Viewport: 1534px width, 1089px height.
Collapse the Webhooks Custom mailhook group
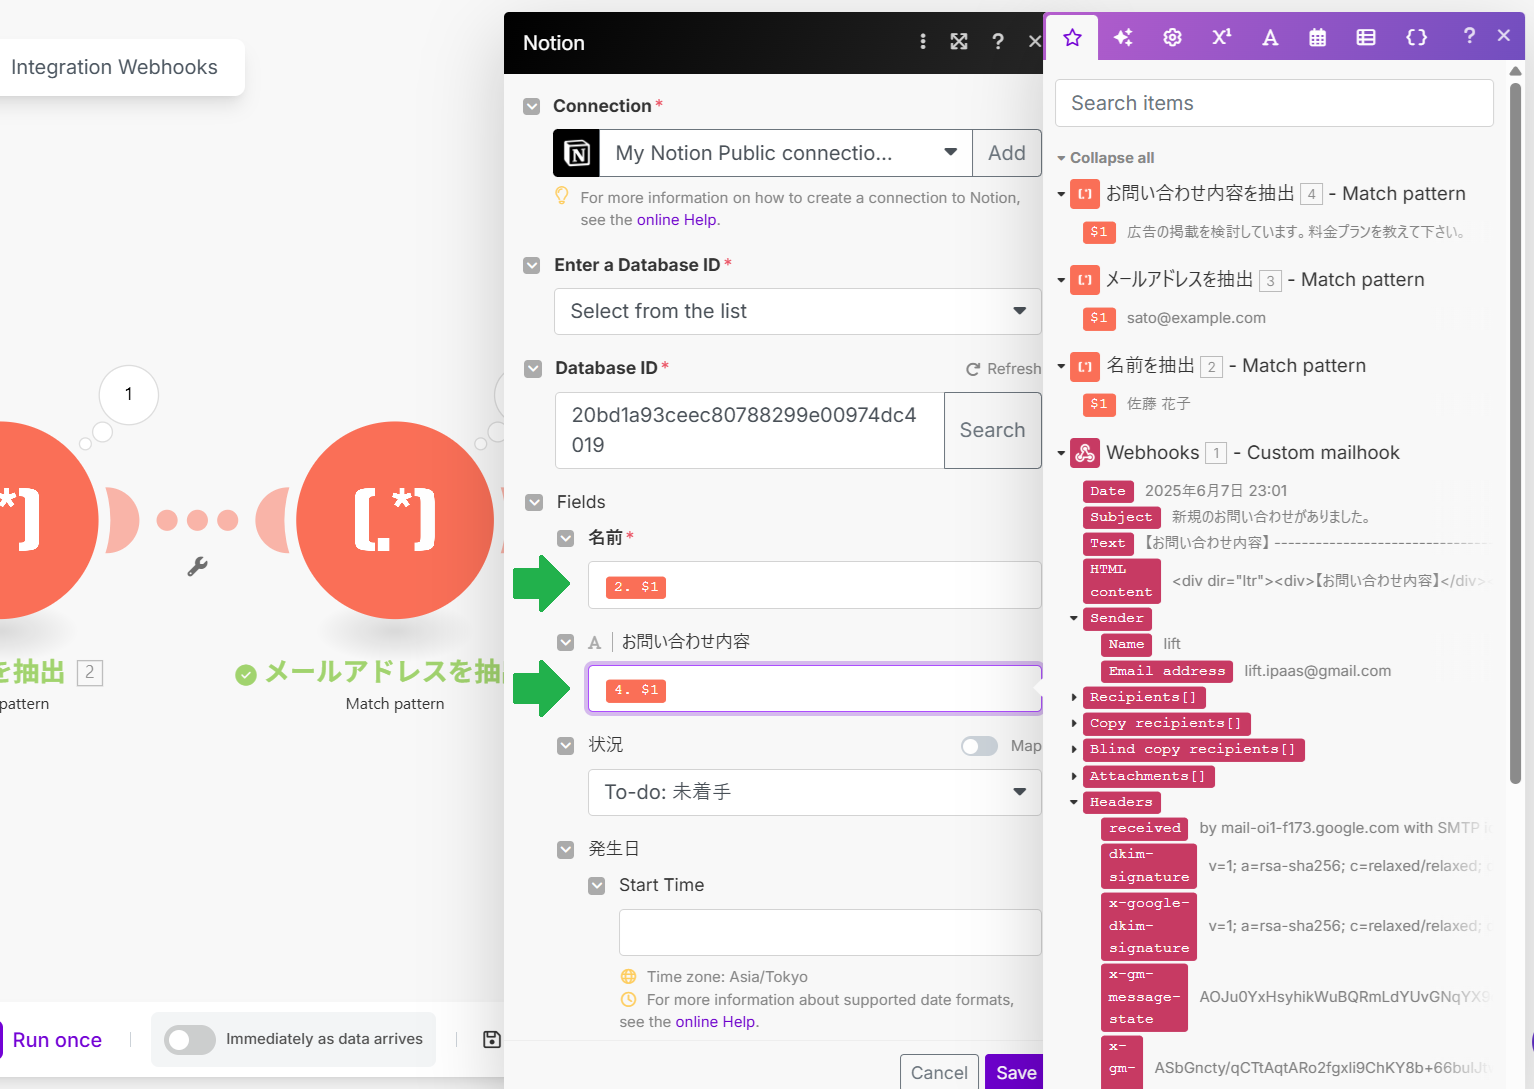(x=1062, y=453)
